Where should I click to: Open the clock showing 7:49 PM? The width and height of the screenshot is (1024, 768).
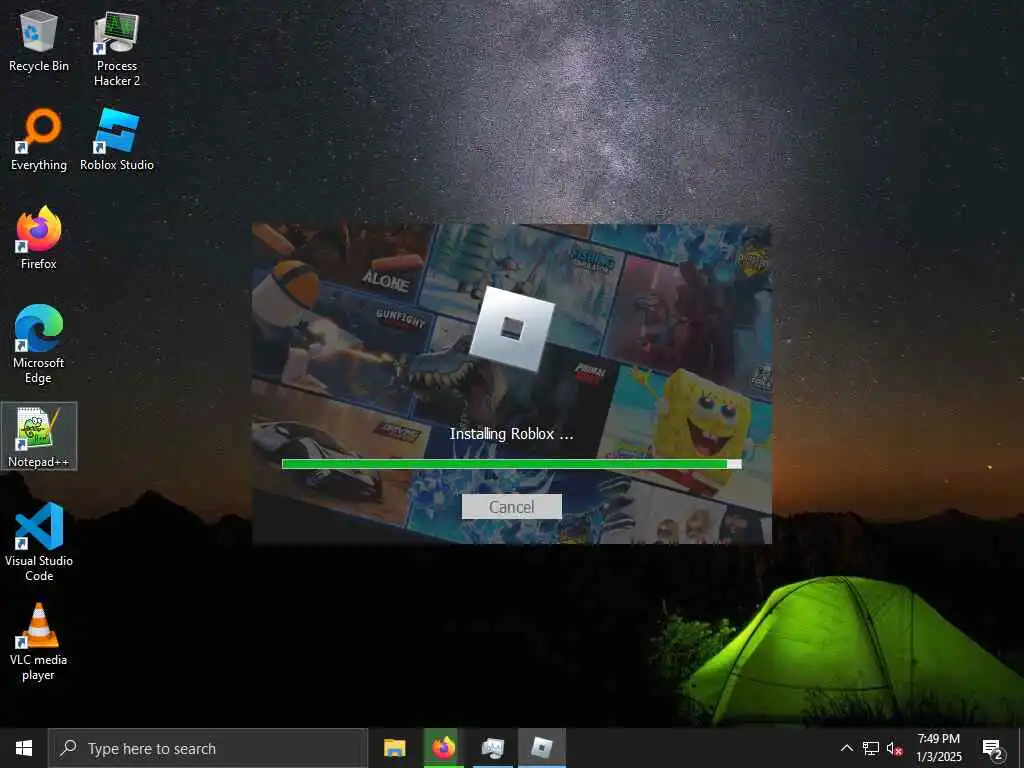(x=938, y=748)
